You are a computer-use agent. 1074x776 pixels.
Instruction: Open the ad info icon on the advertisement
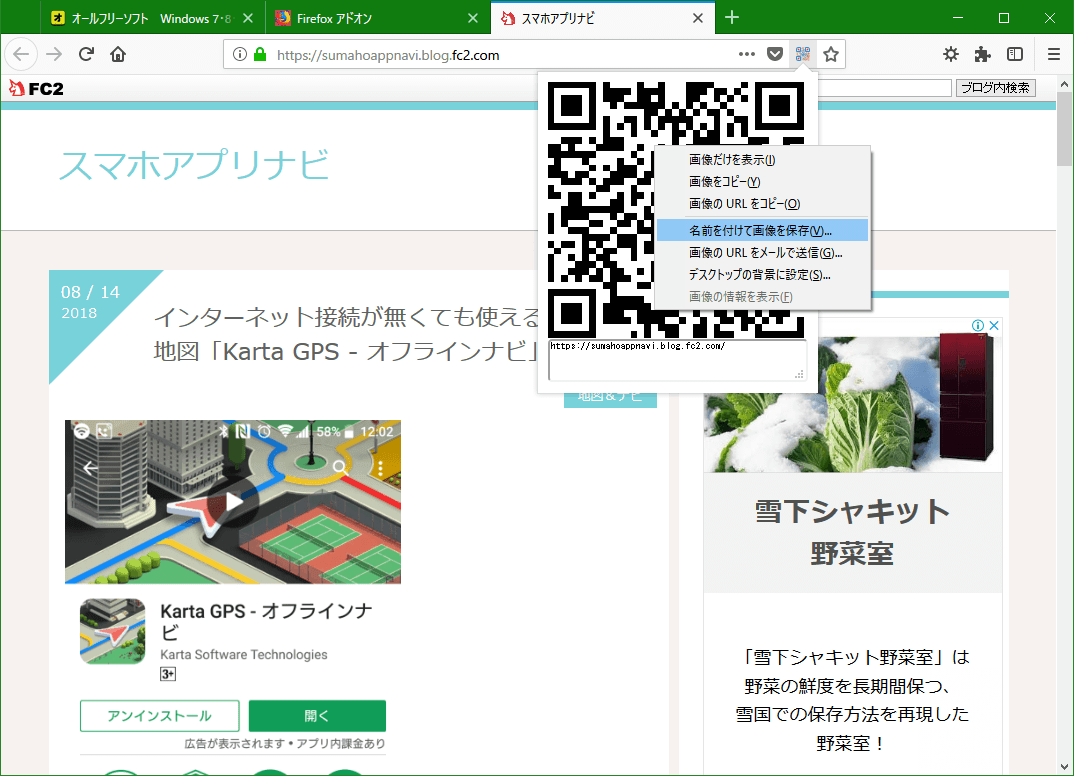pyautogui.click(x=978, y=325)
